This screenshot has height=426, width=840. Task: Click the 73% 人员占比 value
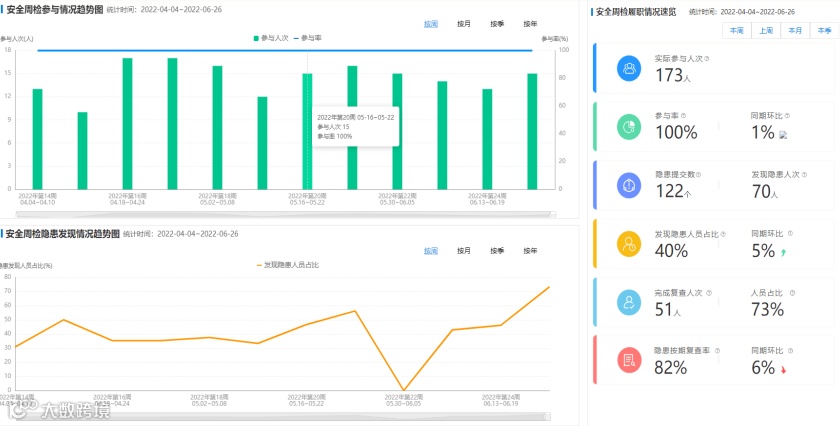coord(768,309)
